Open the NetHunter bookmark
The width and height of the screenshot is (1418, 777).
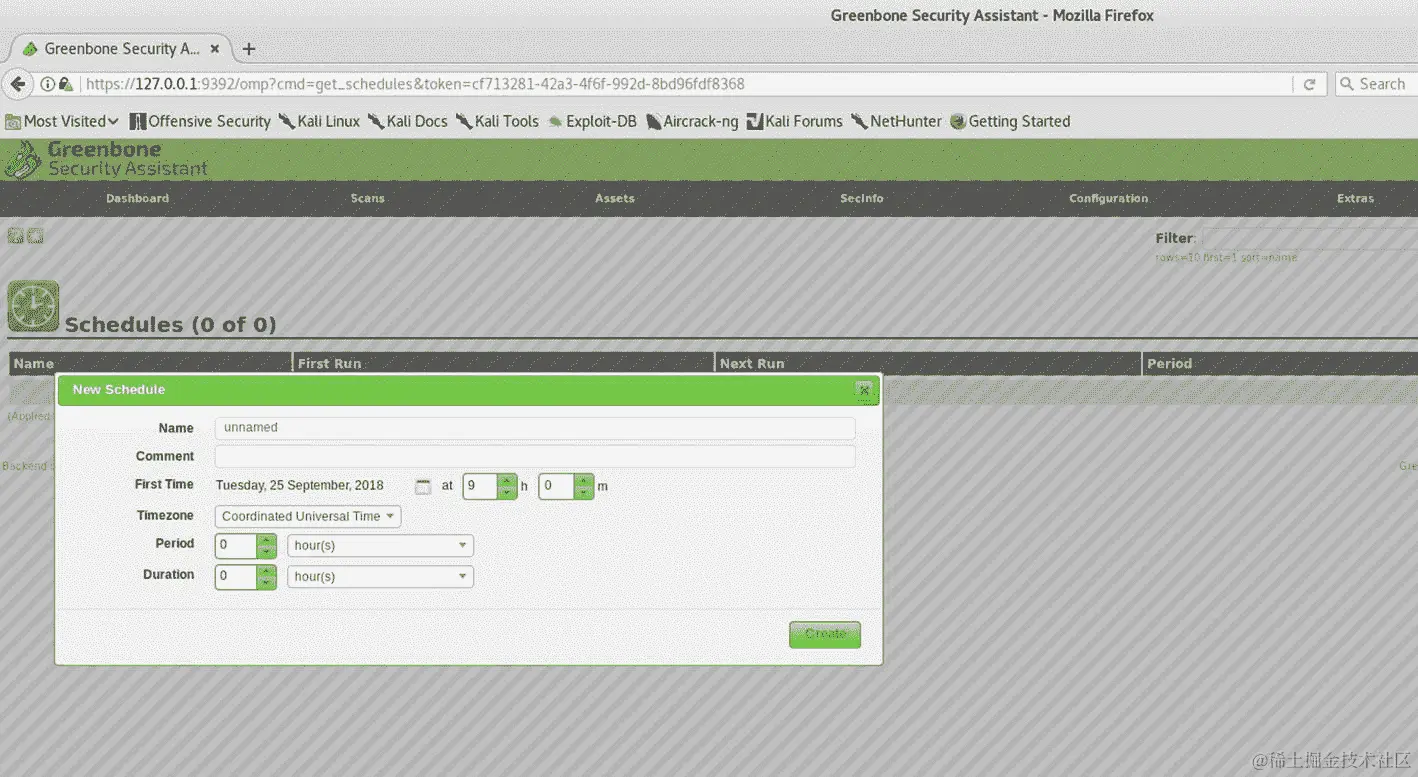coord(897,122)
